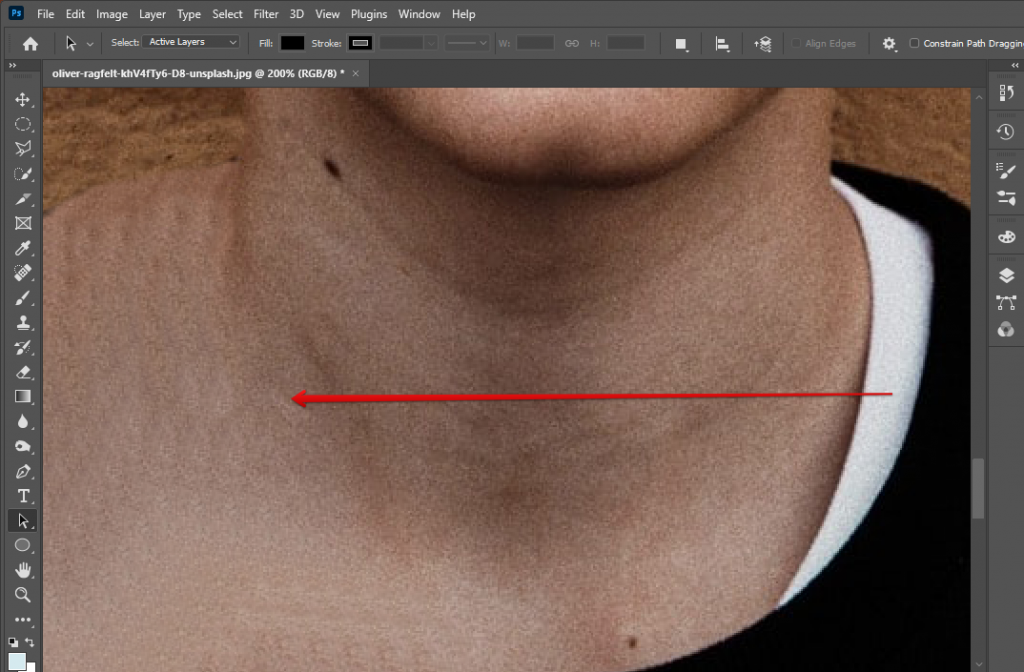Pick the Eyedropper tool
The width and height of the screenshot is (1024, 672).
[22, 248]
